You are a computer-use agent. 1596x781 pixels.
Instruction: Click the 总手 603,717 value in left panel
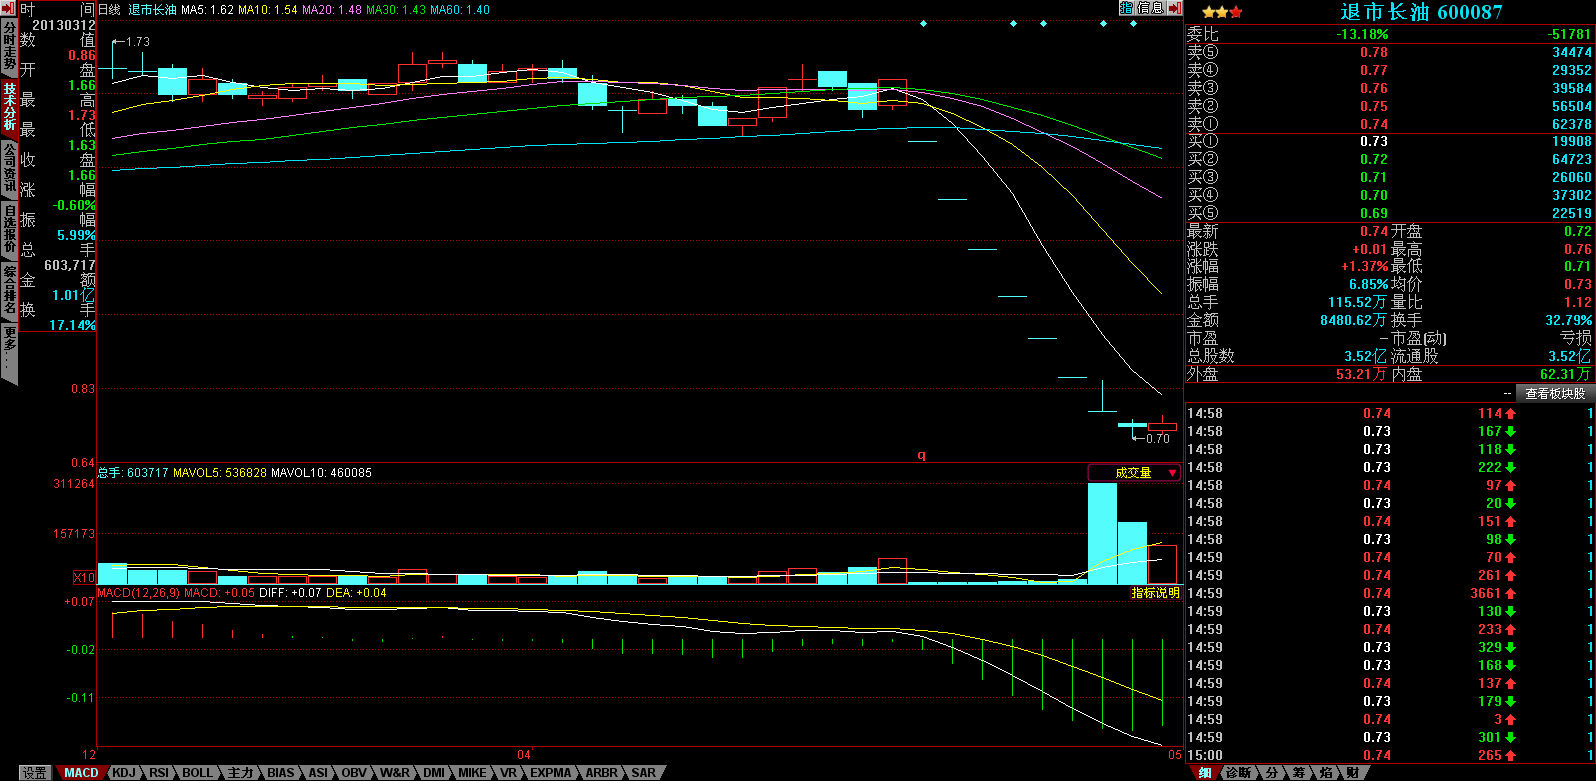point(69,265)
